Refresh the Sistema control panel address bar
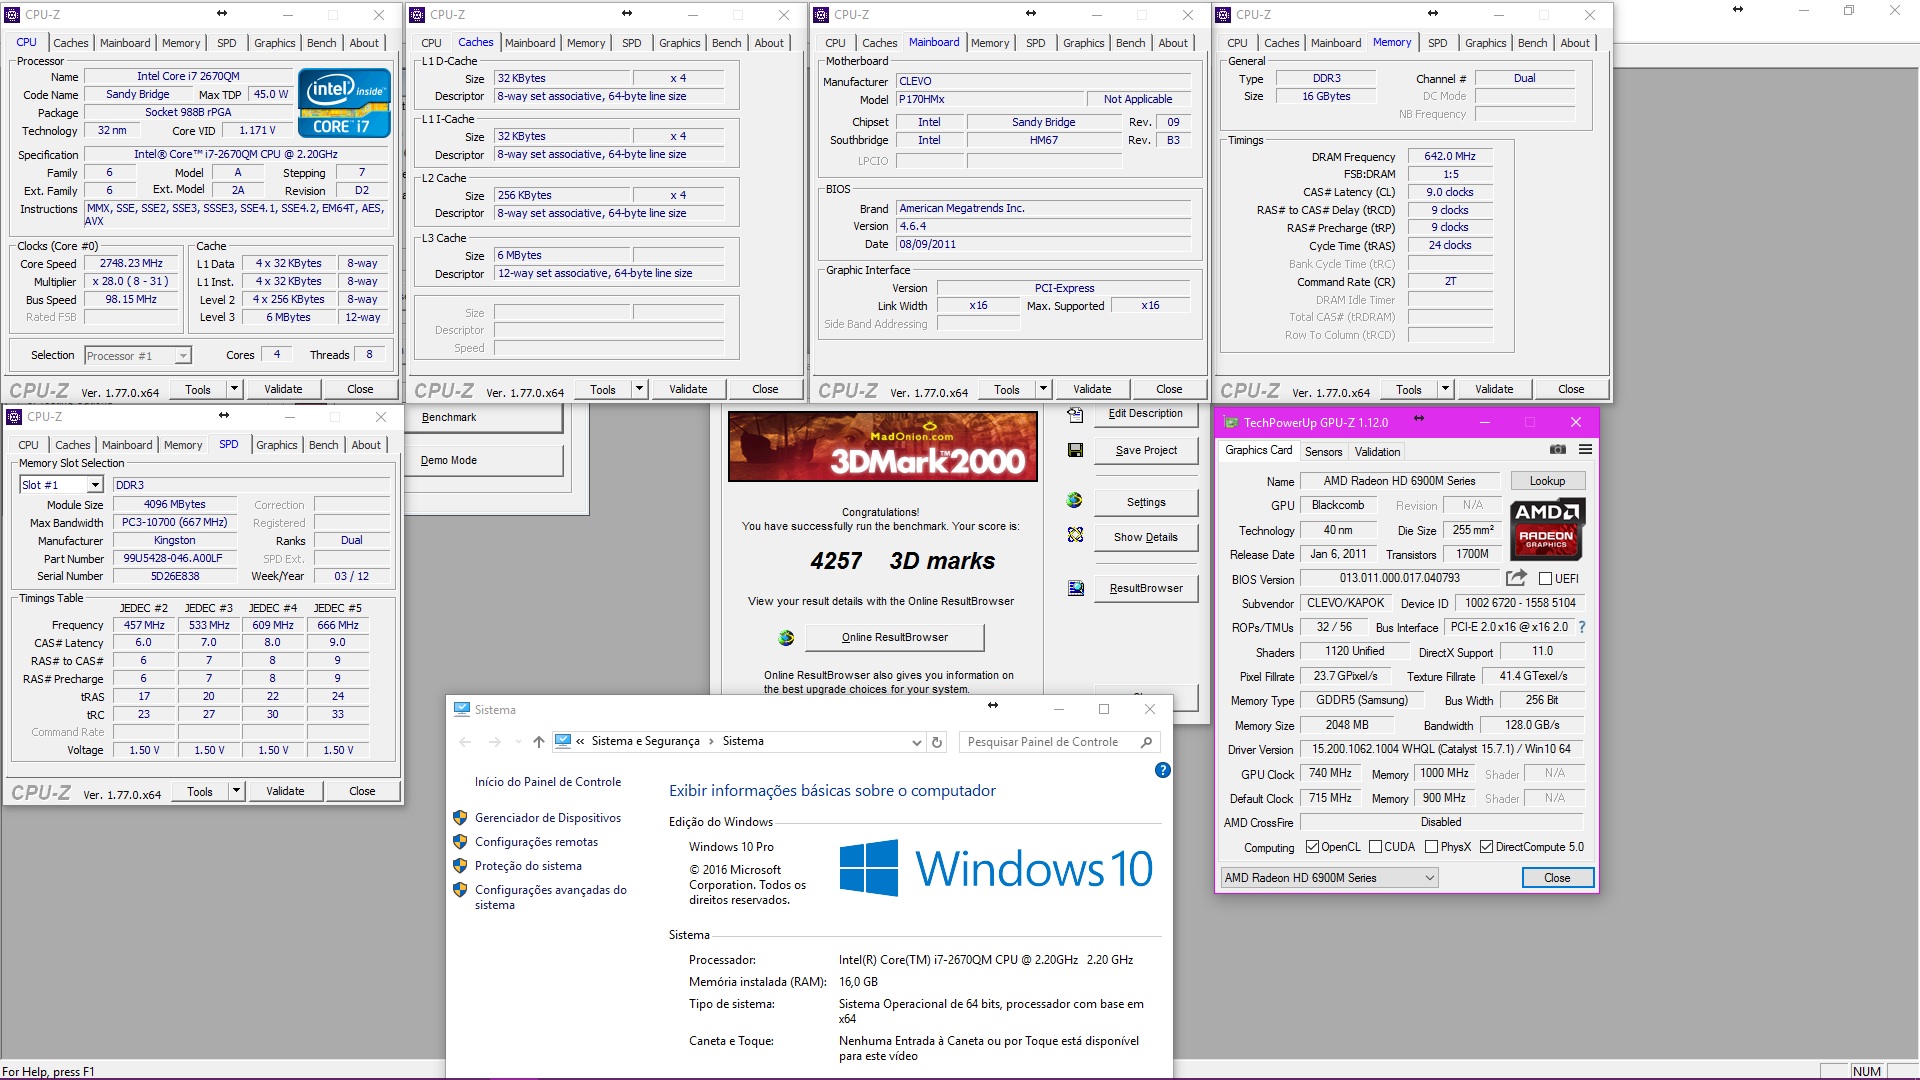Image resolution: width=1920 pixels, height=1080 pixels. click(x=937, y=742)
